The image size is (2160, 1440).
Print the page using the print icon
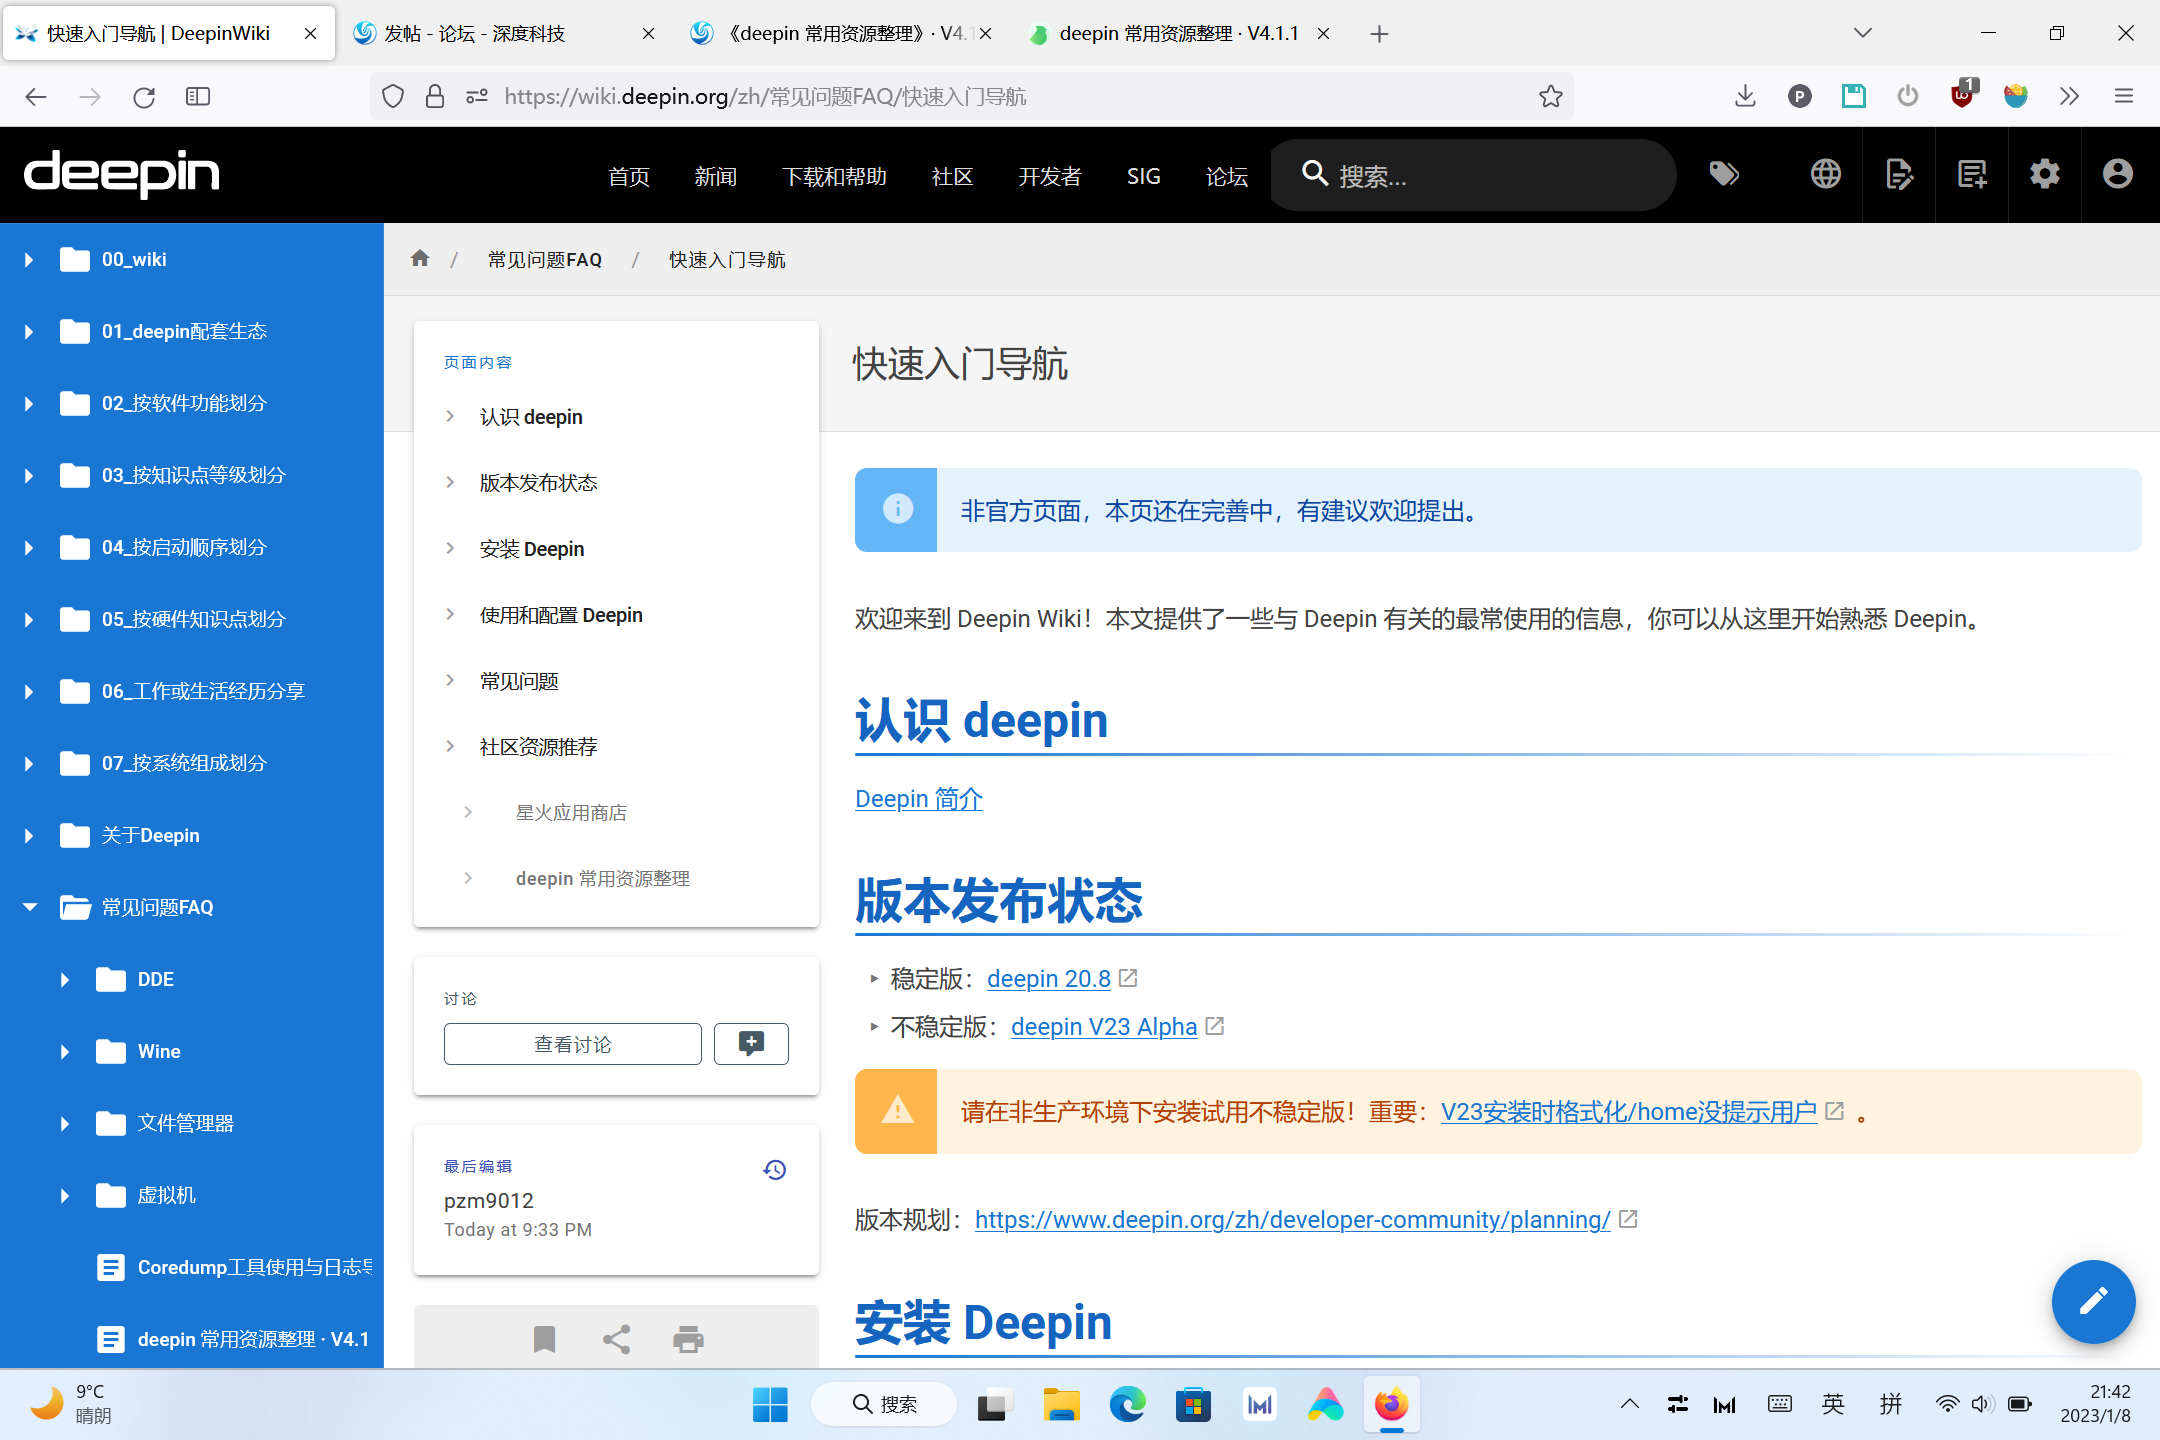point(688,1339)
